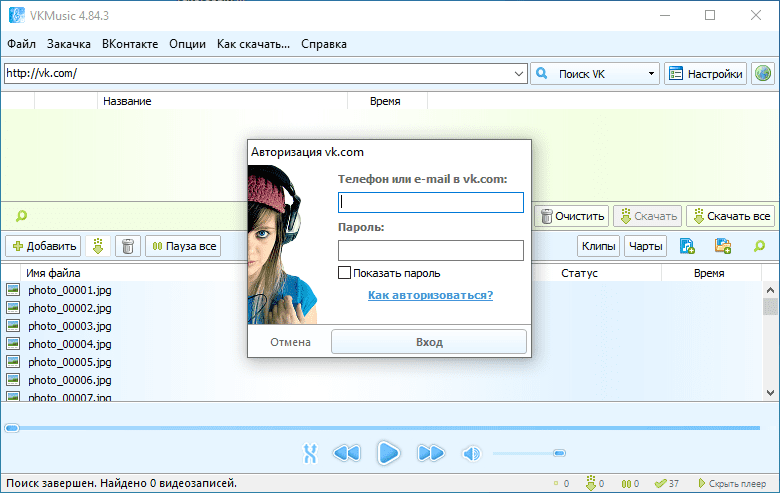Click the Скачать все button

pos(731,216)
